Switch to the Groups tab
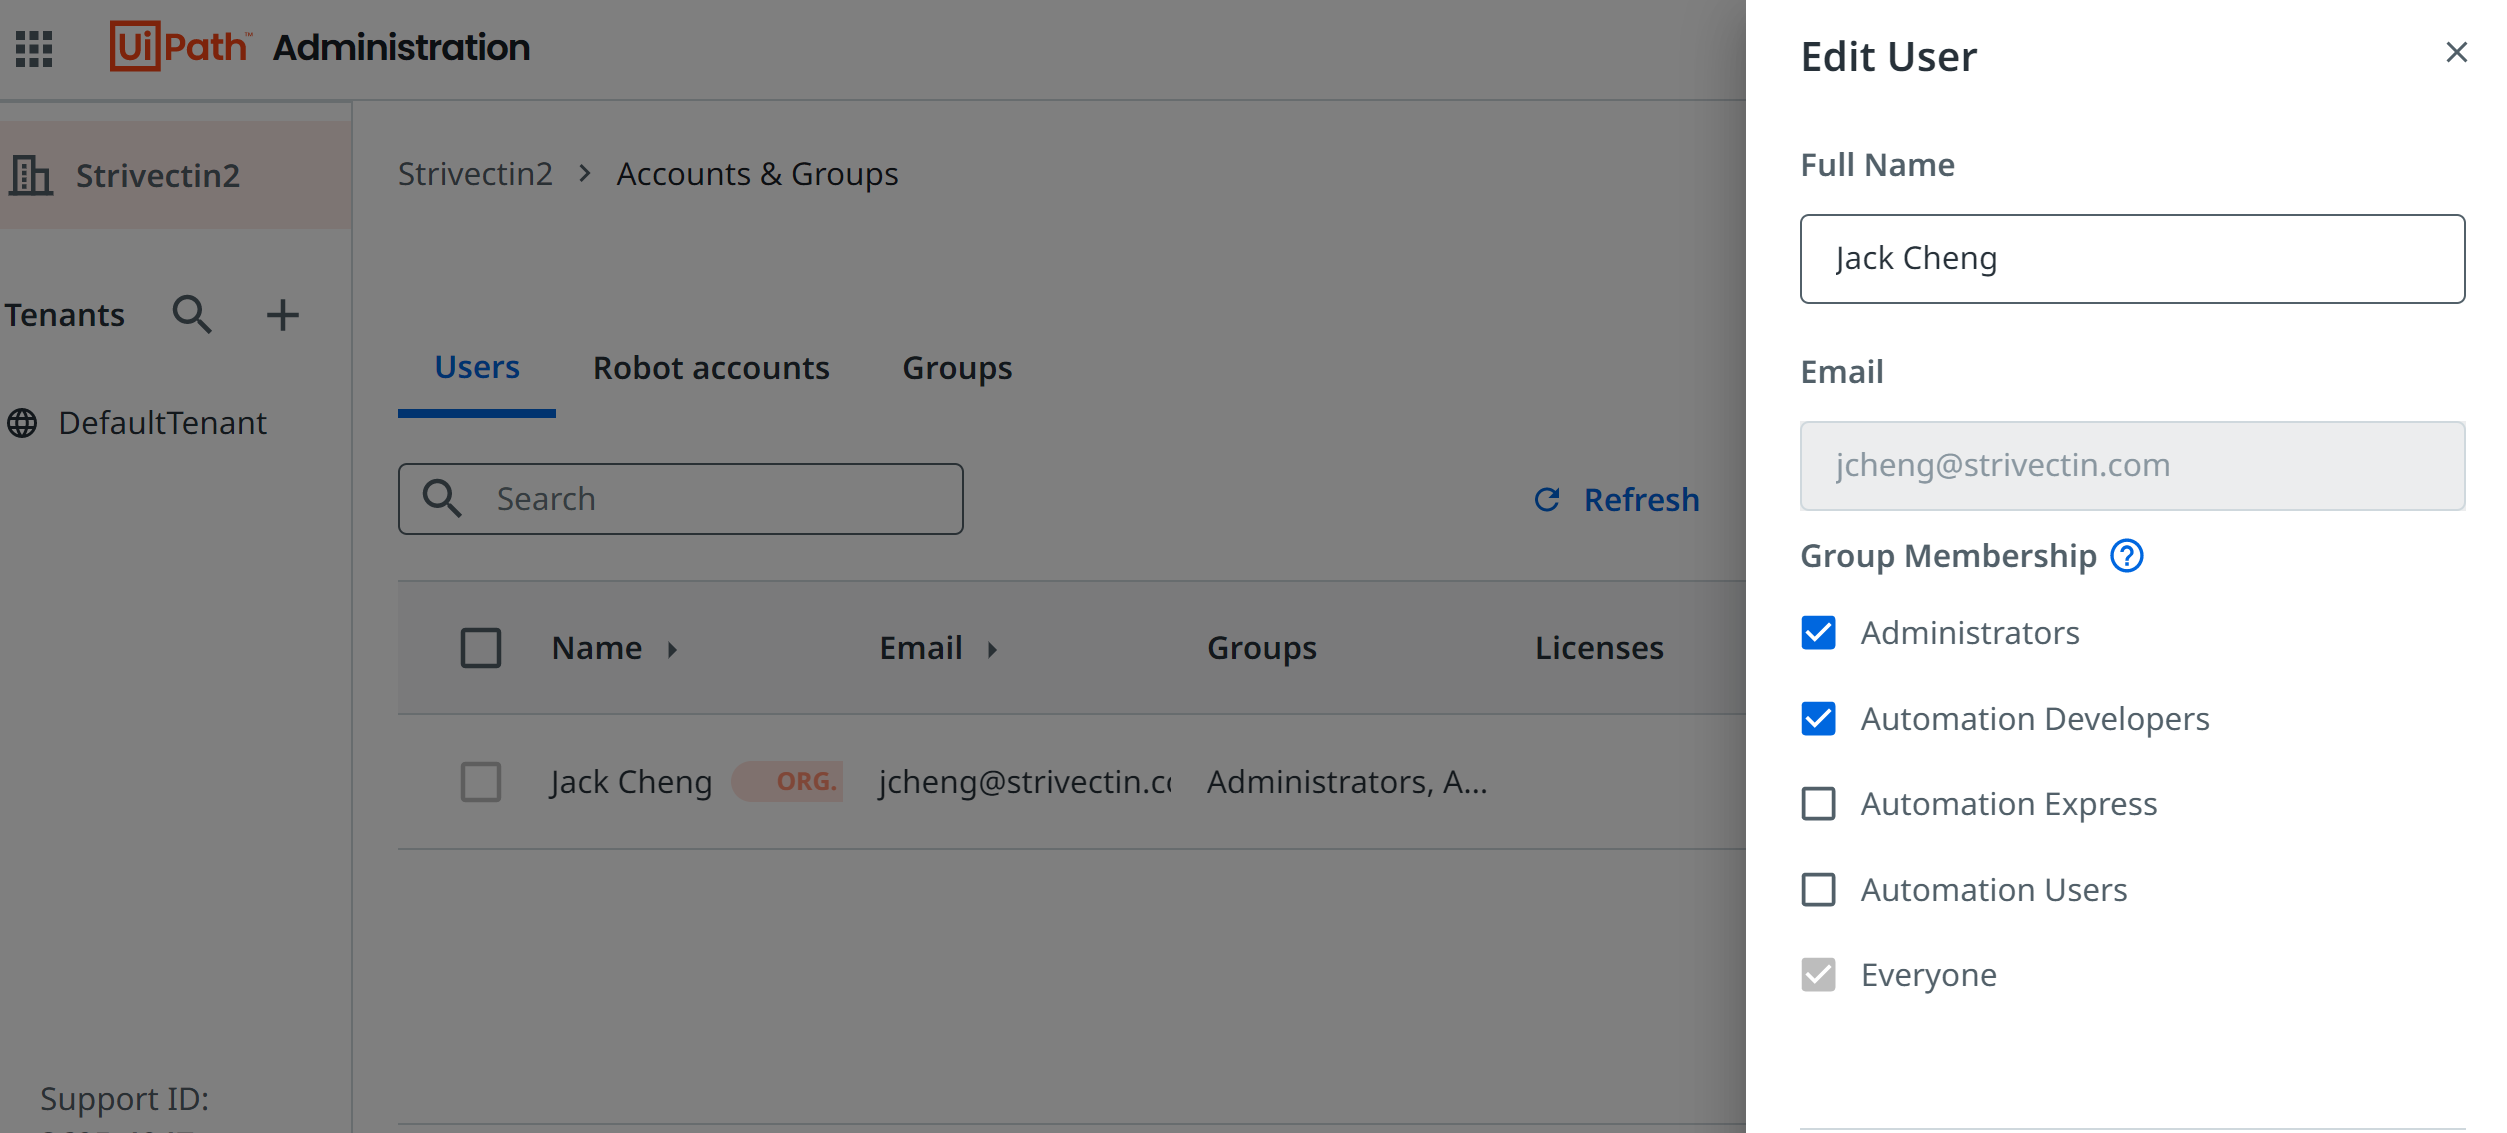Viewport: 2507px width, 1133px height. tap(956, 368)
